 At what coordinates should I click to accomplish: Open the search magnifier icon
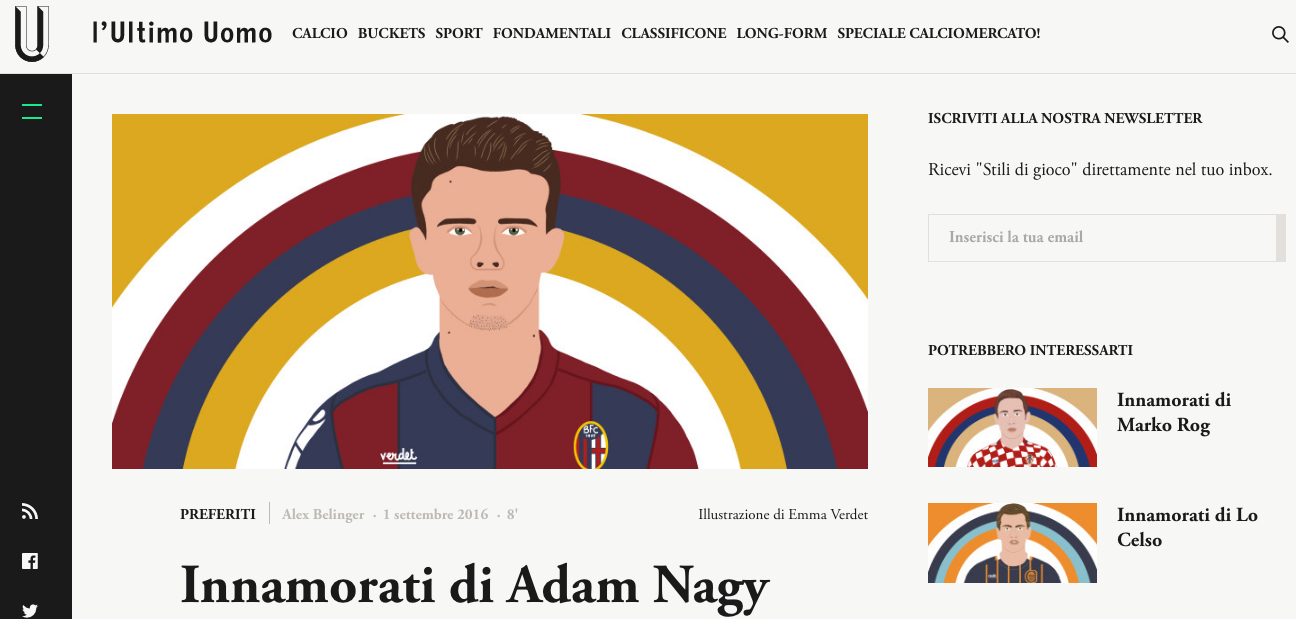pos(1279,34)
